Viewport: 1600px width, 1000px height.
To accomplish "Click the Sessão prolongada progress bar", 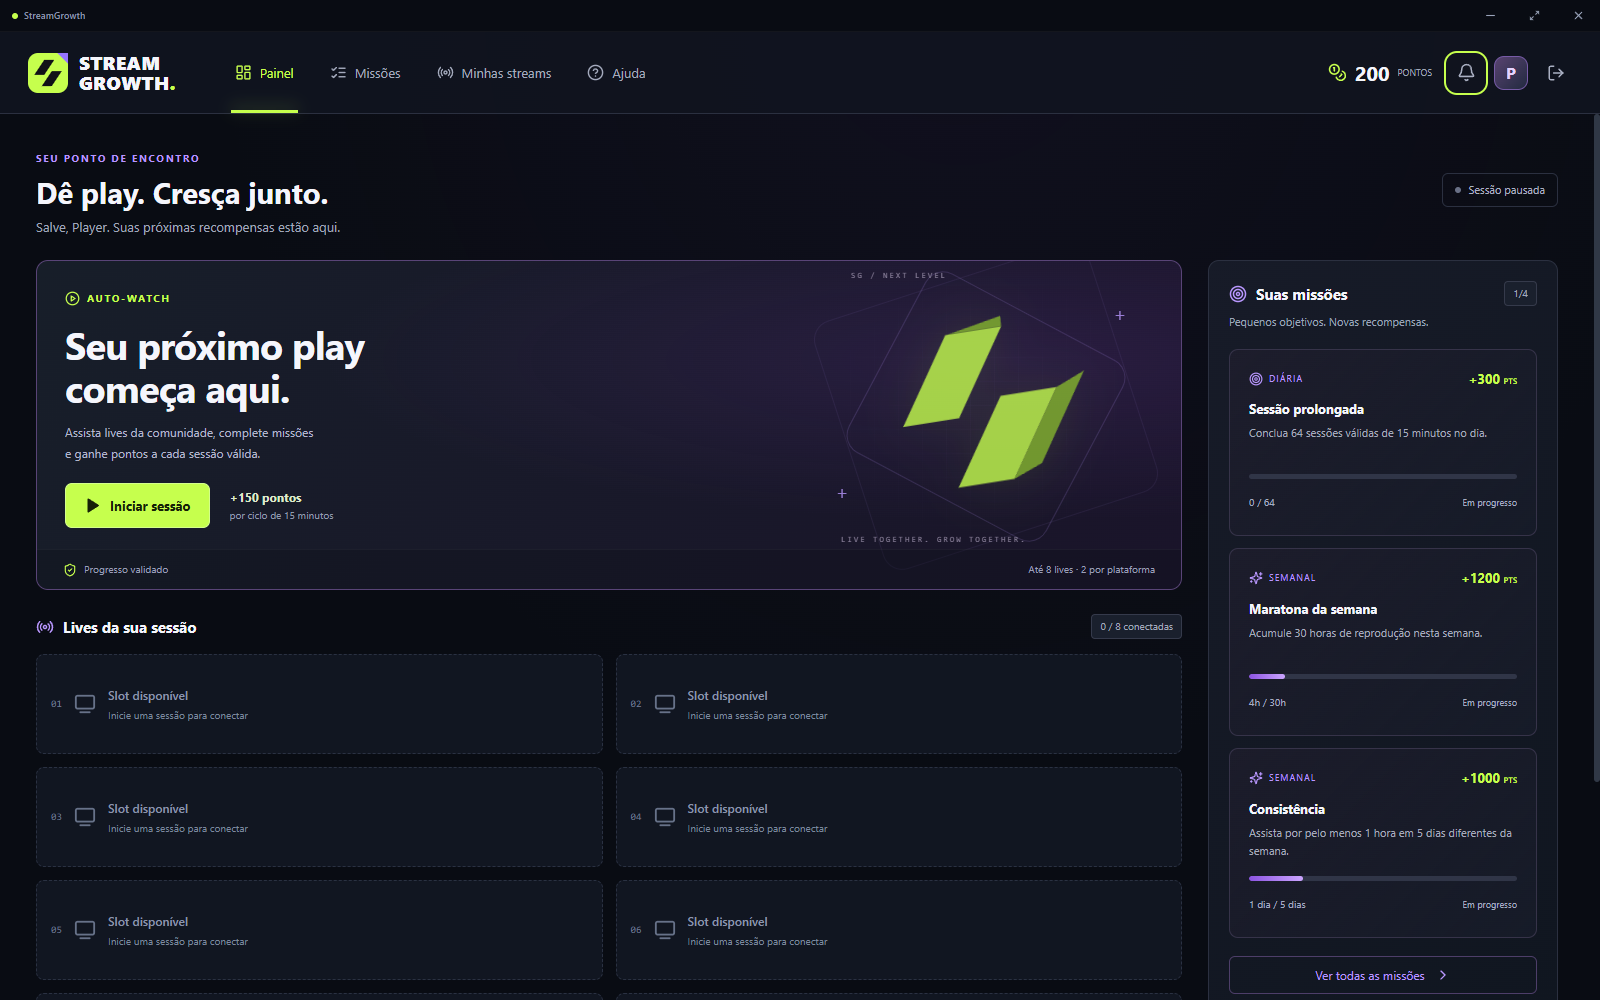I will [x=1383, y=477].
